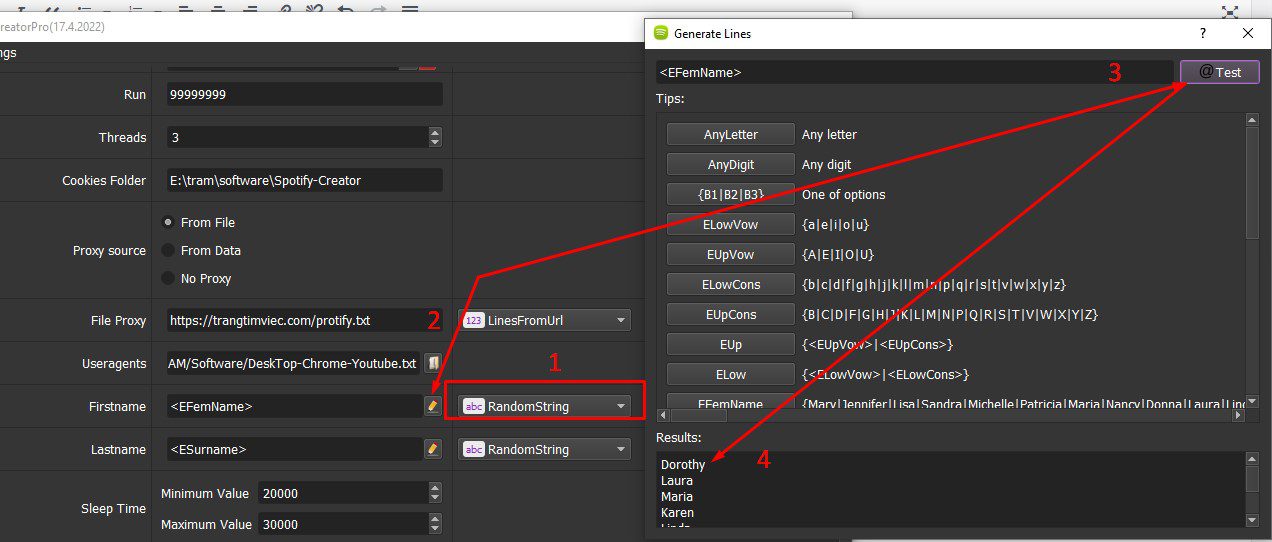Select the From File proxy source
Screen dimensions: 1272x542
(168, 222)
